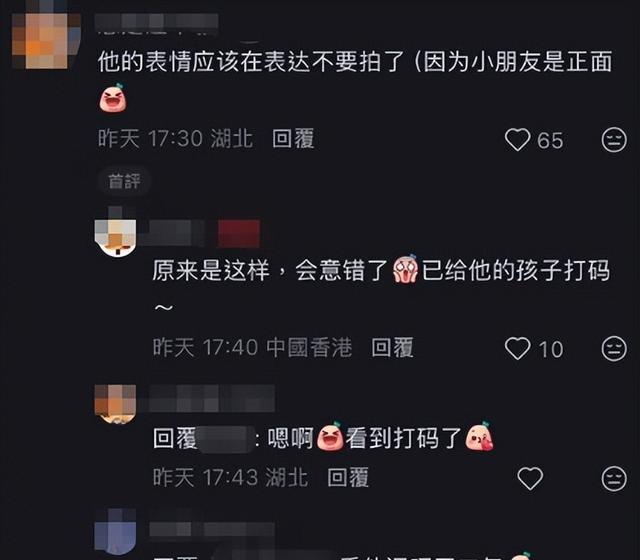The width and height of the screenshot is (640, 560).
Task: Like the 17:43 Hubei reply
Action: pyautogui.click(x=530, y=478)
